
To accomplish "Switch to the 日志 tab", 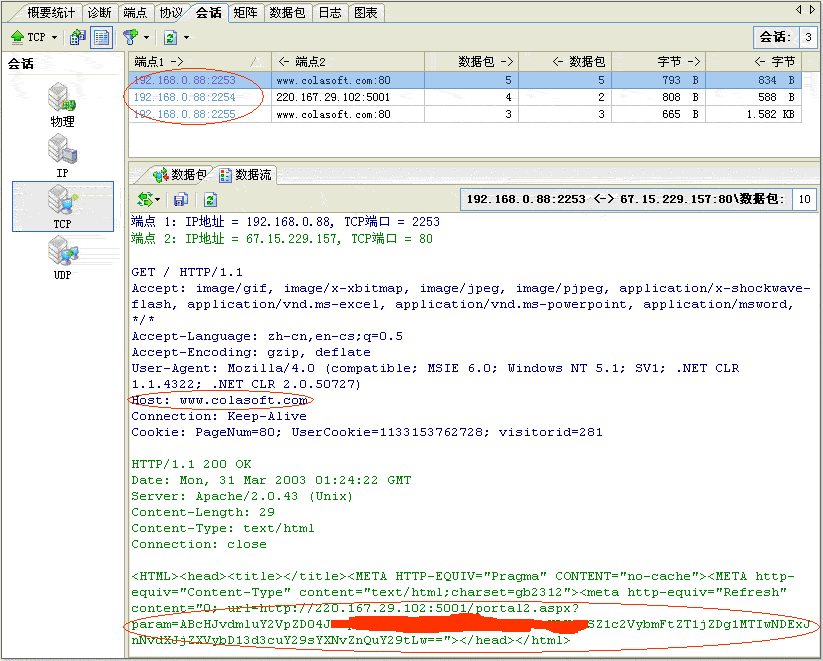I will coord(330,13).
